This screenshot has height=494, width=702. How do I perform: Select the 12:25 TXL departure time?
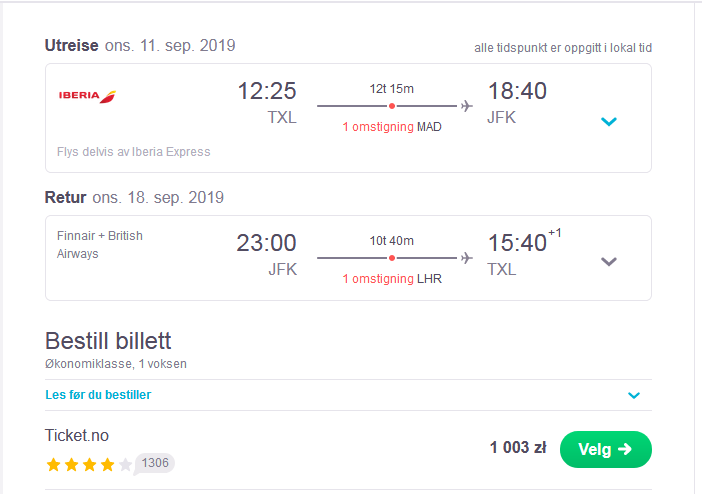click(x=267, y=103)
